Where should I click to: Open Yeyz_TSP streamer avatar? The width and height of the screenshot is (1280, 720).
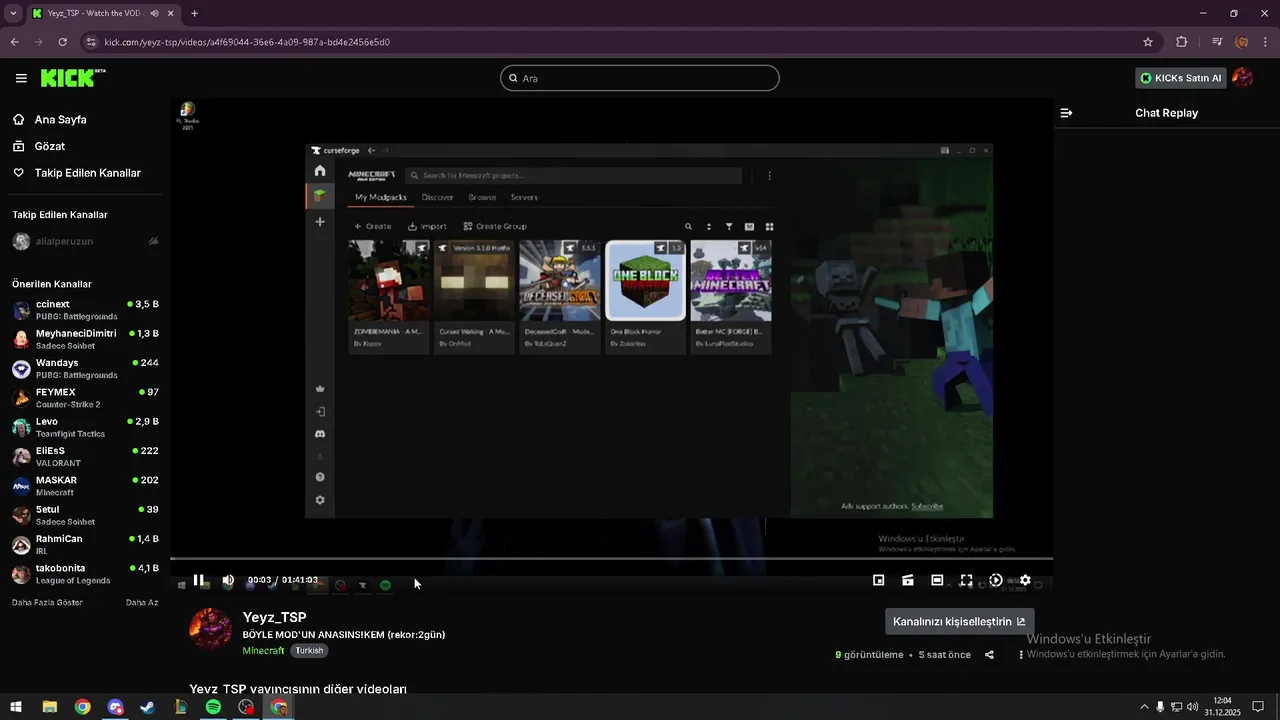pyautogui.click(x=210, y=628)
